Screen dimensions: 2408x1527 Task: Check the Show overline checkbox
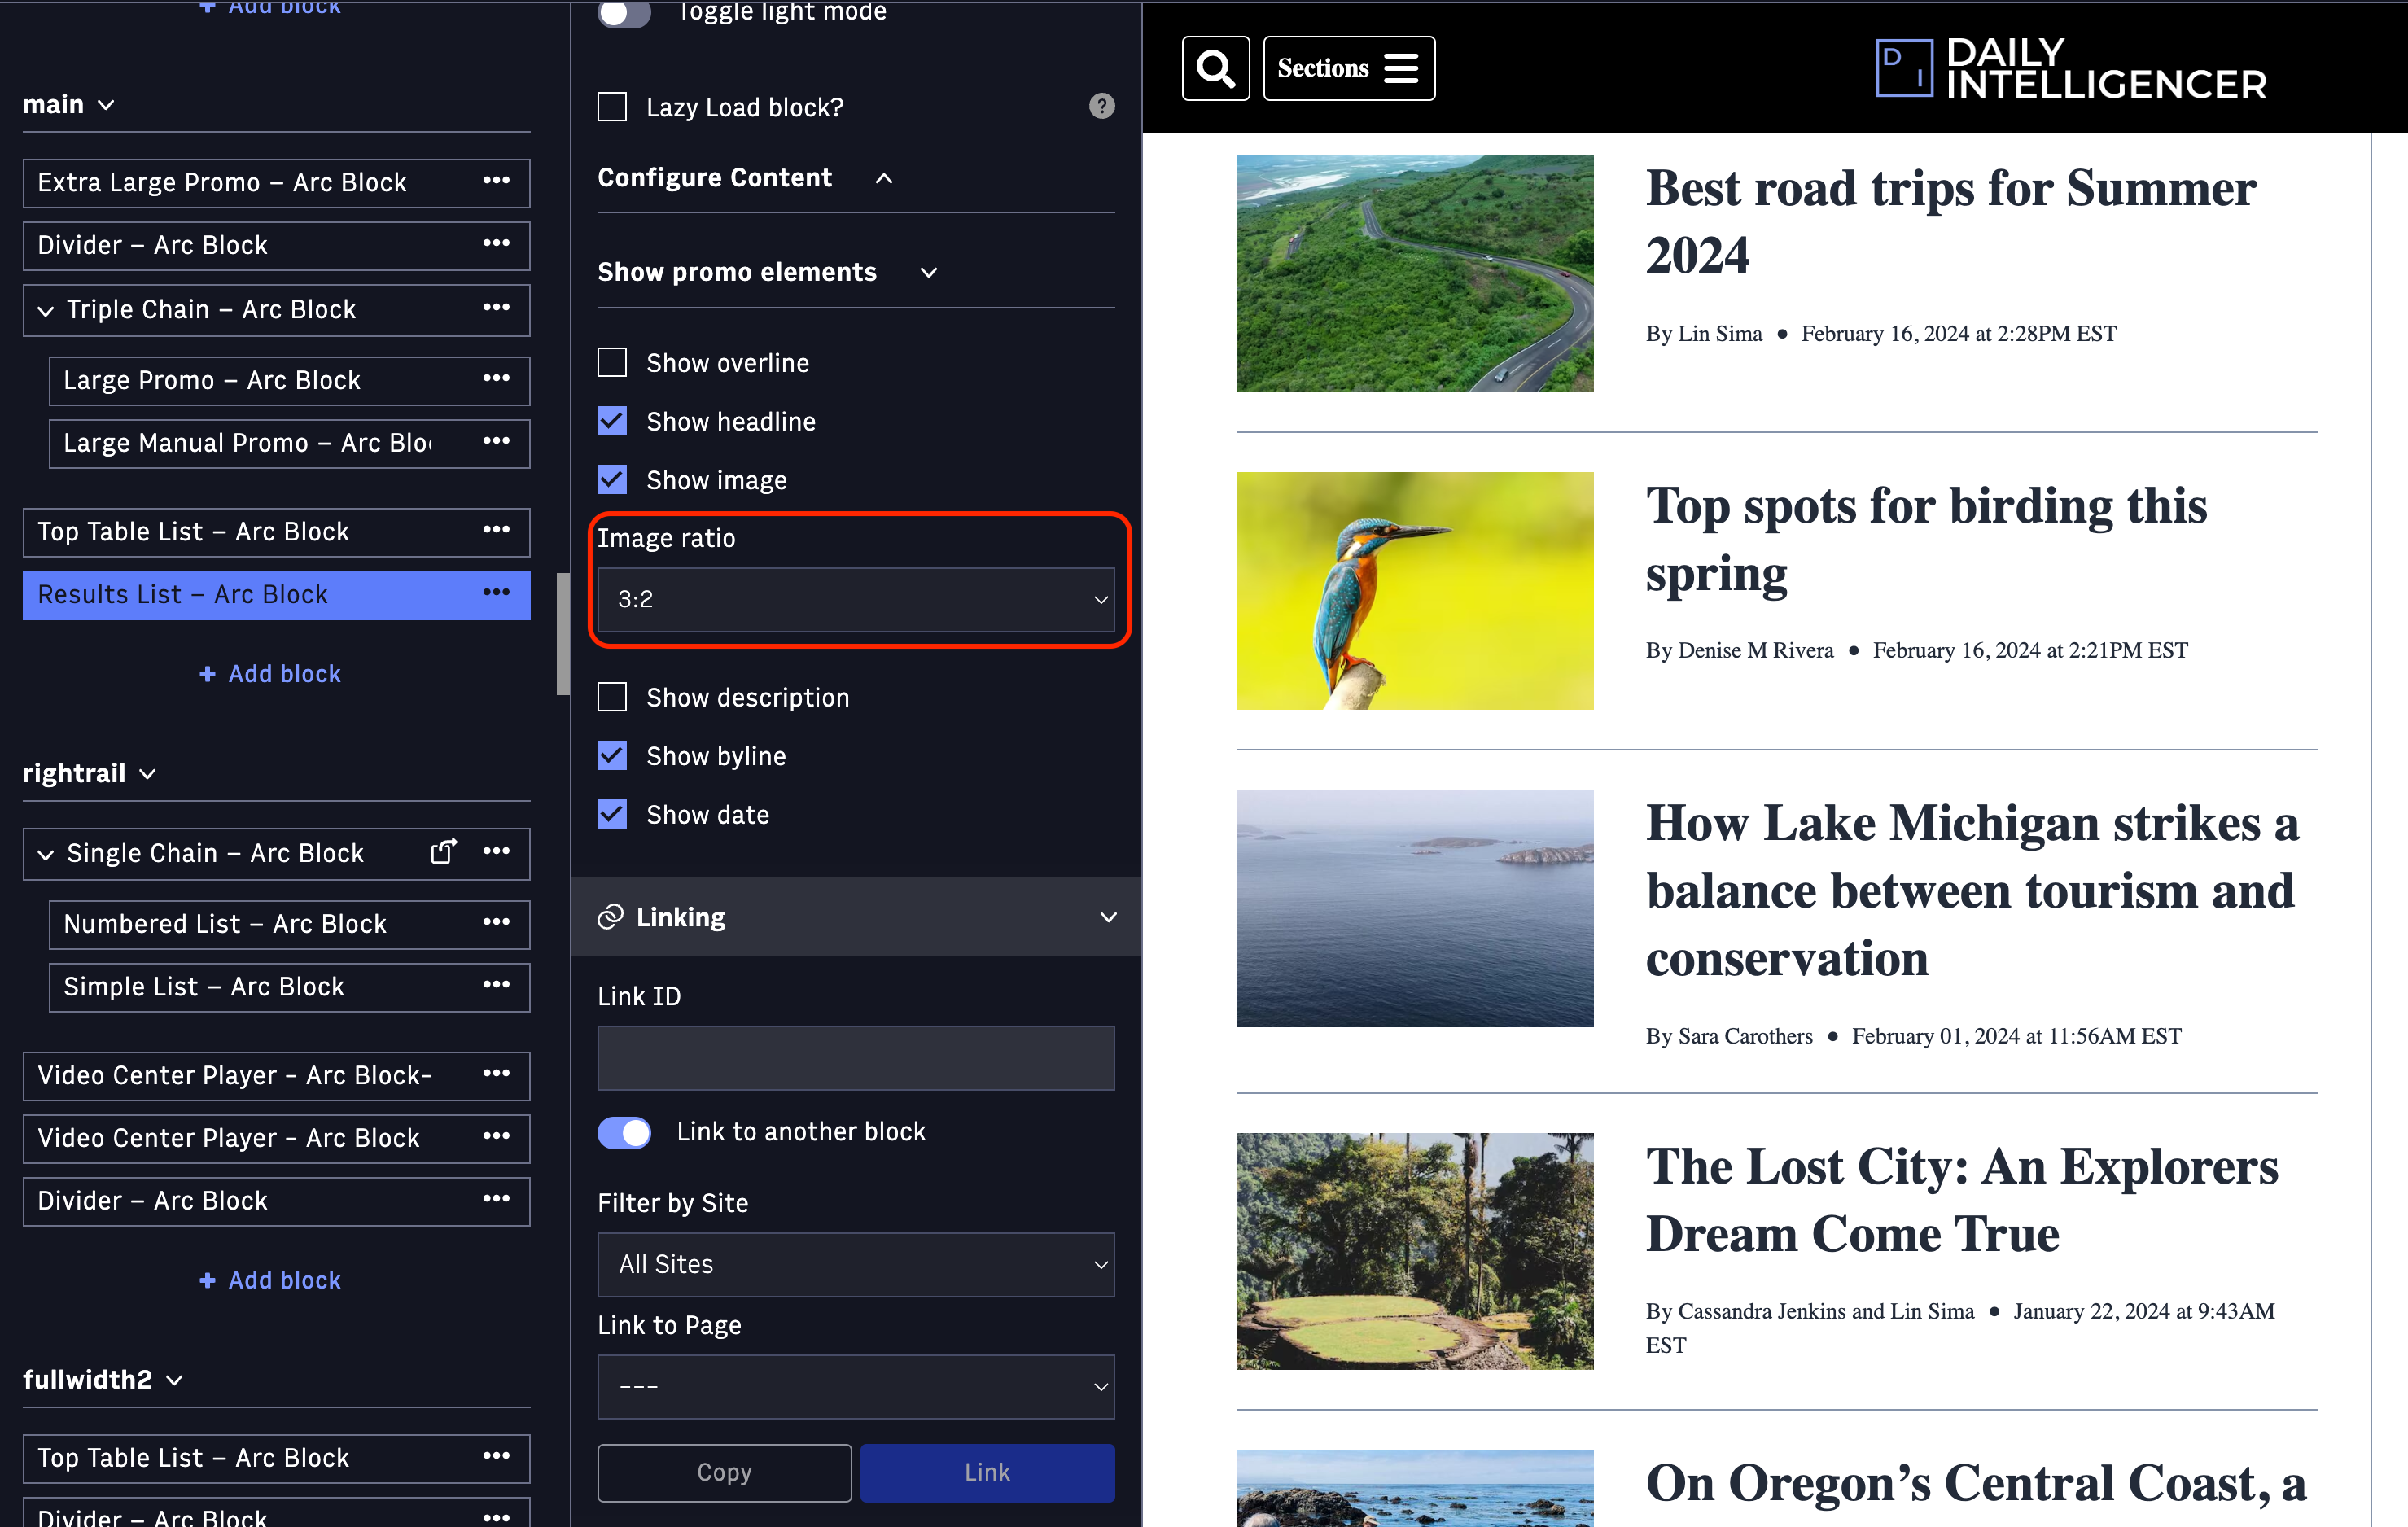(x=612, y=363)
